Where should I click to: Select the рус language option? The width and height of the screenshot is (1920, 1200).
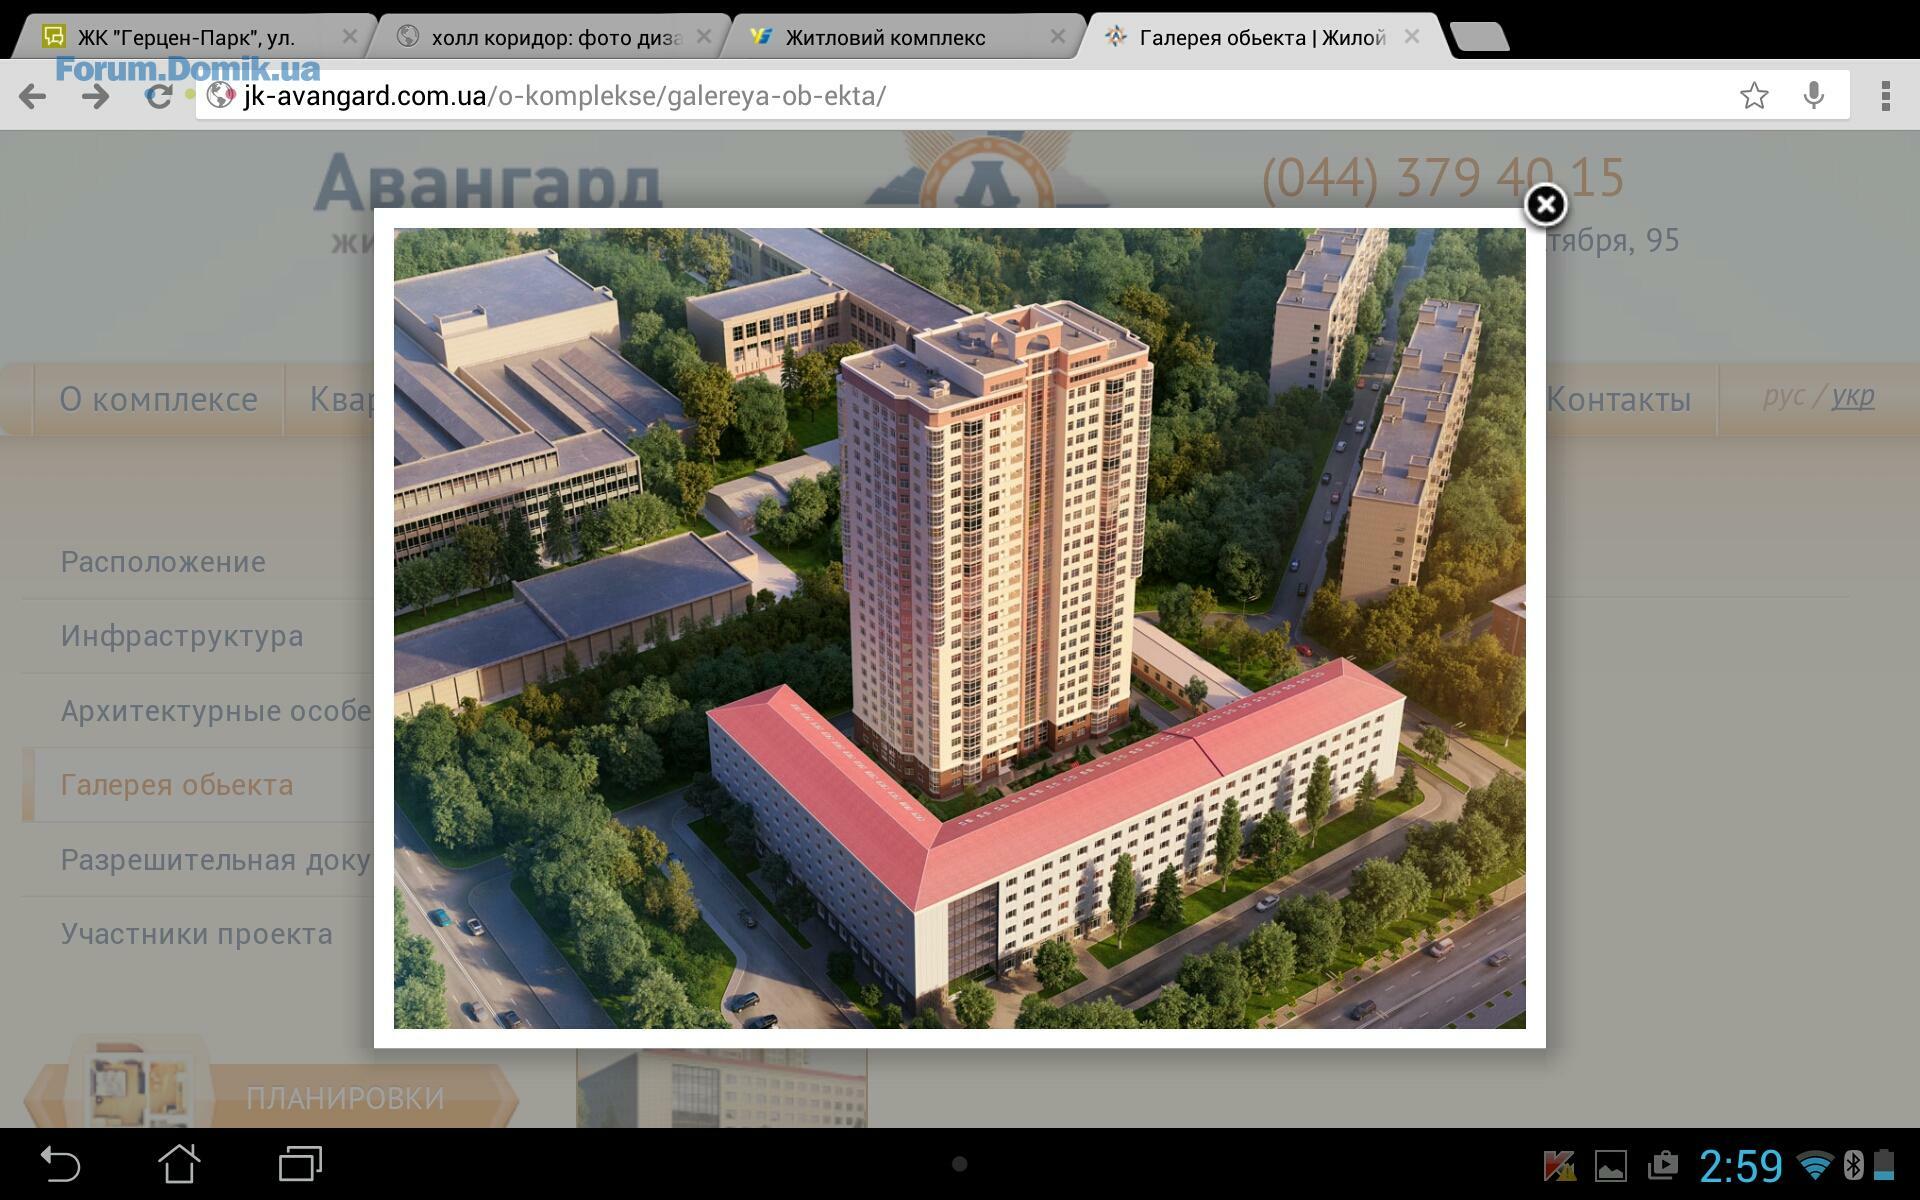pyautogui.click(x=1783, y=396)
